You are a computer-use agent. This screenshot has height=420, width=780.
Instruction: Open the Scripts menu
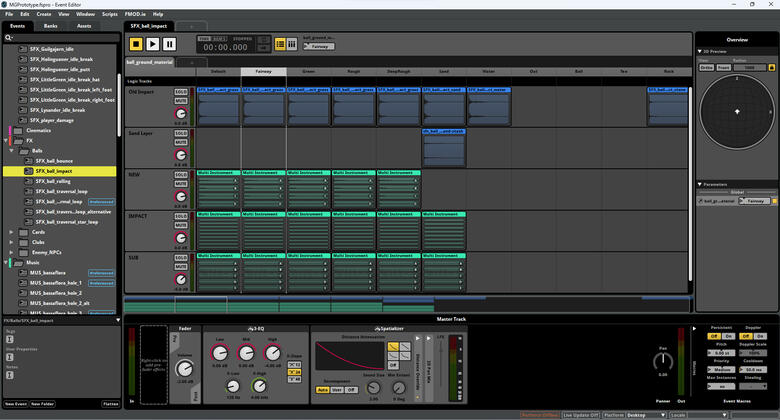(x=111, y=14)
